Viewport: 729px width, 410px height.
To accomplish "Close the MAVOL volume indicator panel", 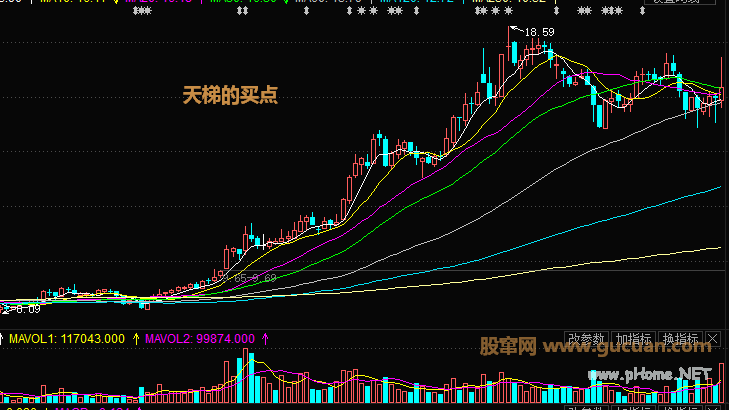I will [713, 339].
